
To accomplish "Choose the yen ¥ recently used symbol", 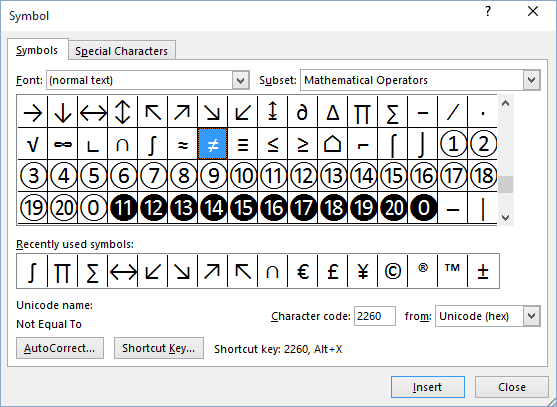I will [x=362, y=271].
